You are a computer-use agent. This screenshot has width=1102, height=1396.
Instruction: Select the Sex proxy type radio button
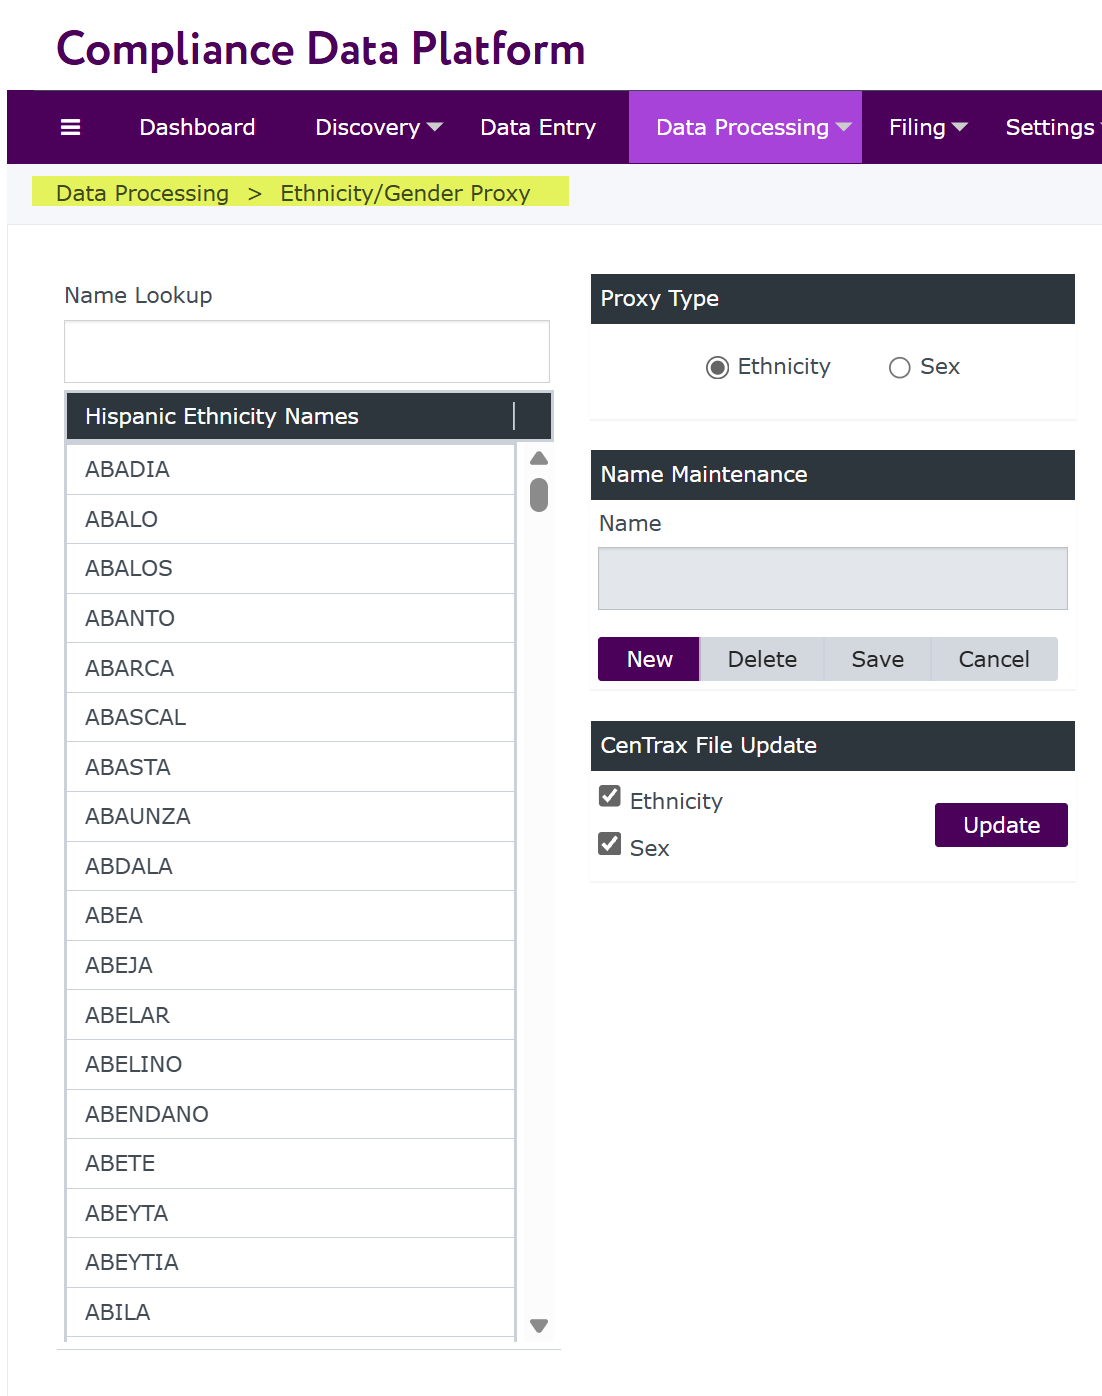tap(899, 368)
